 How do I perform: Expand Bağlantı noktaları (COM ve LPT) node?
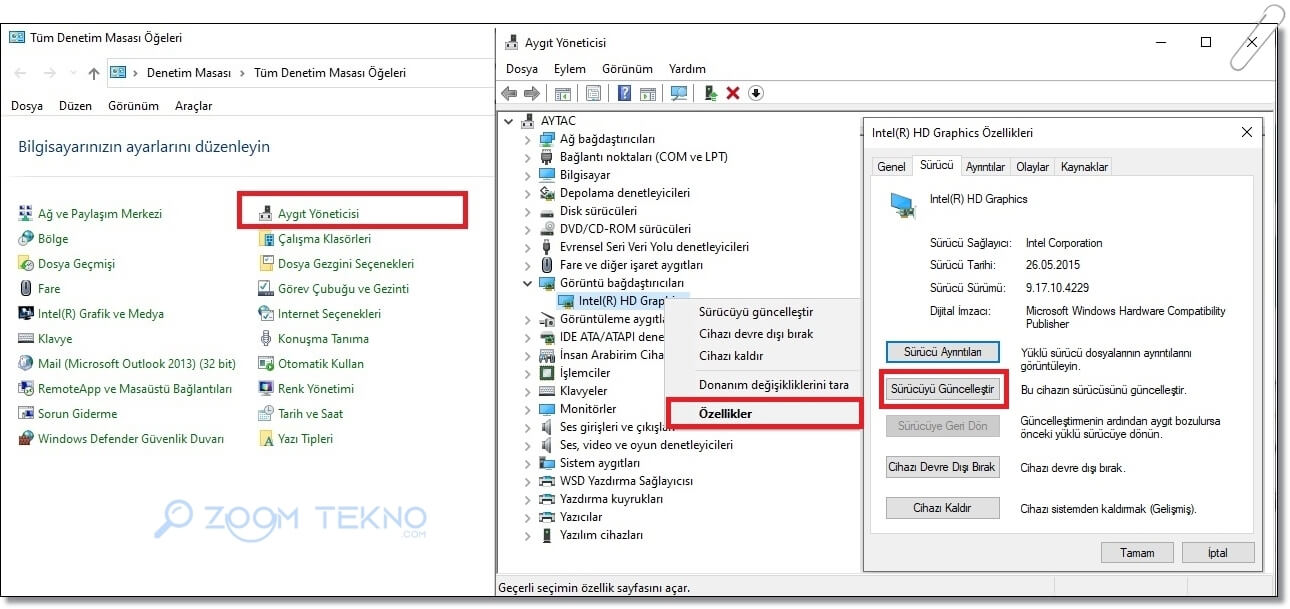[x=528, y=157]
